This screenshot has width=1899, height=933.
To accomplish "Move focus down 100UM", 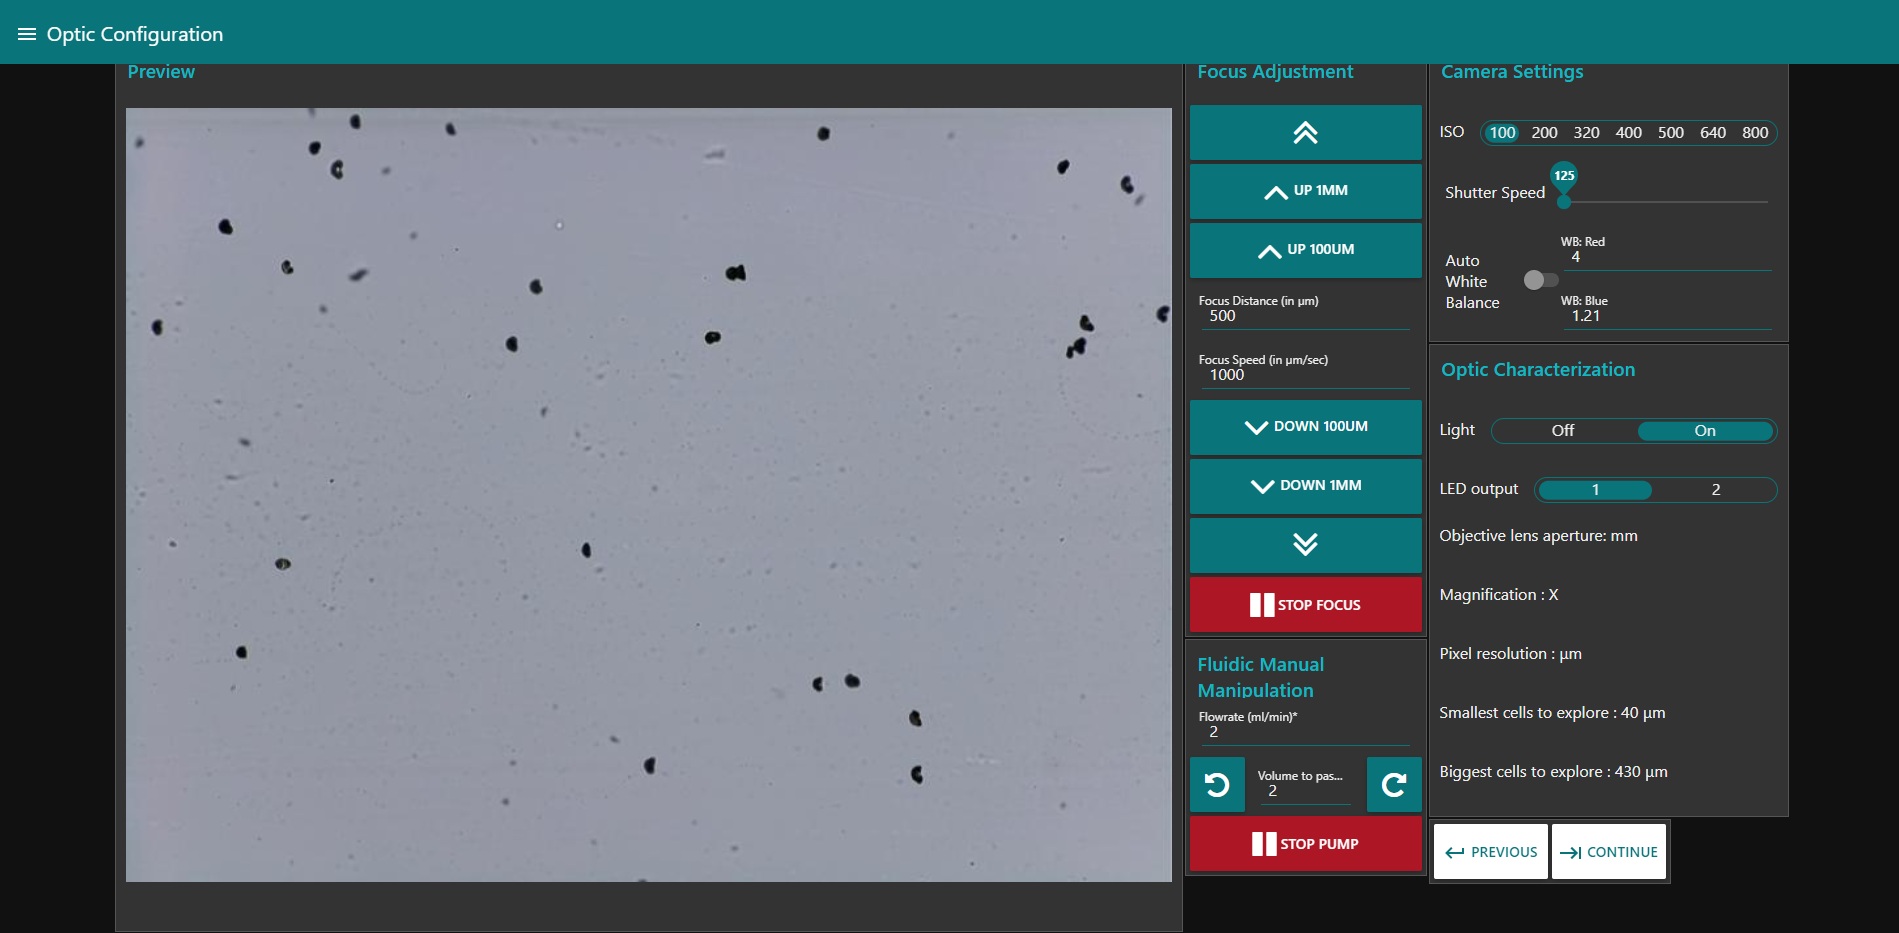I will click(x=1305, y=427).
